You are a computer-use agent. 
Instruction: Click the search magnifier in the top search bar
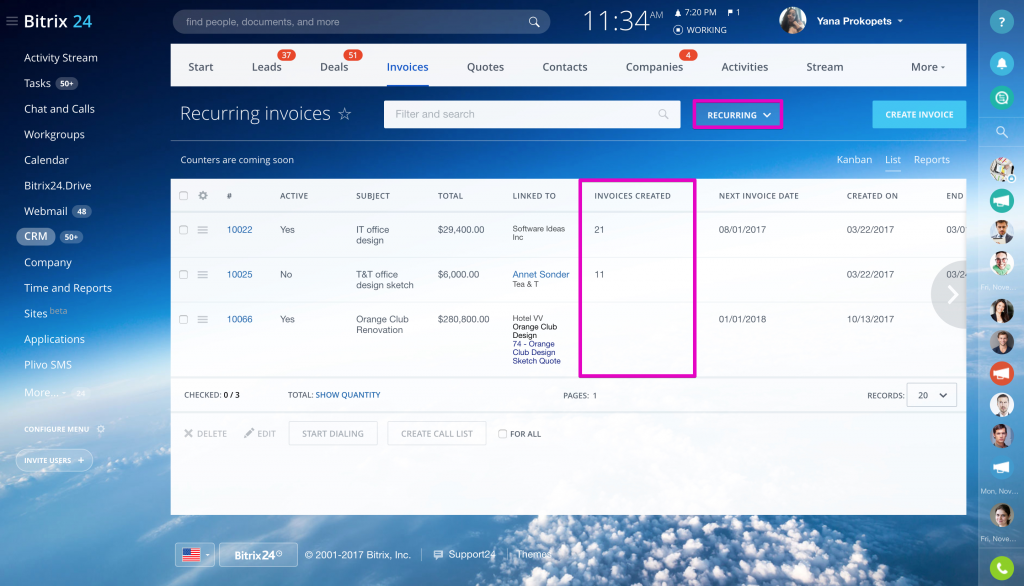click(x=534, y=22)
